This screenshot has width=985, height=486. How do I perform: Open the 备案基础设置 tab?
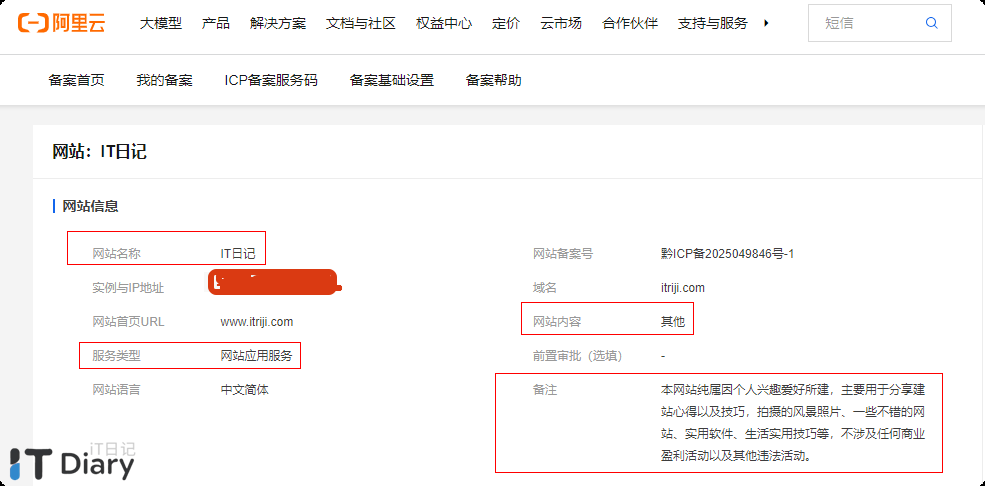[391, 80]
